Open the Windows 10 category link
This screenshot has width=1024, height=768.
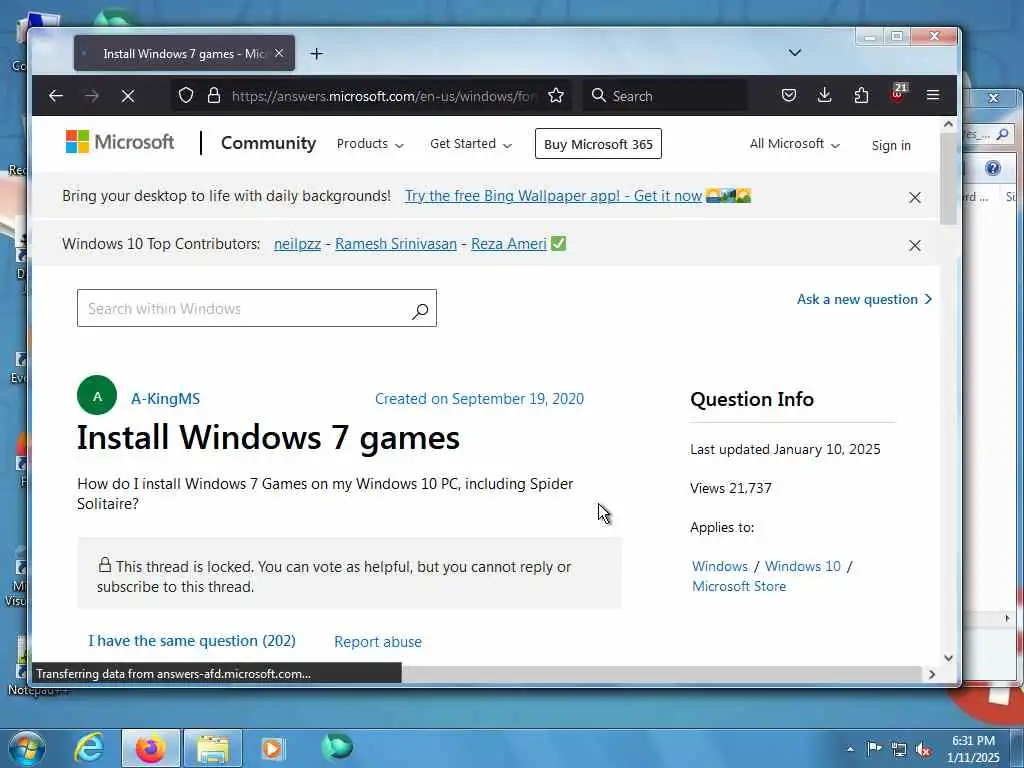(x=803, y=566)
